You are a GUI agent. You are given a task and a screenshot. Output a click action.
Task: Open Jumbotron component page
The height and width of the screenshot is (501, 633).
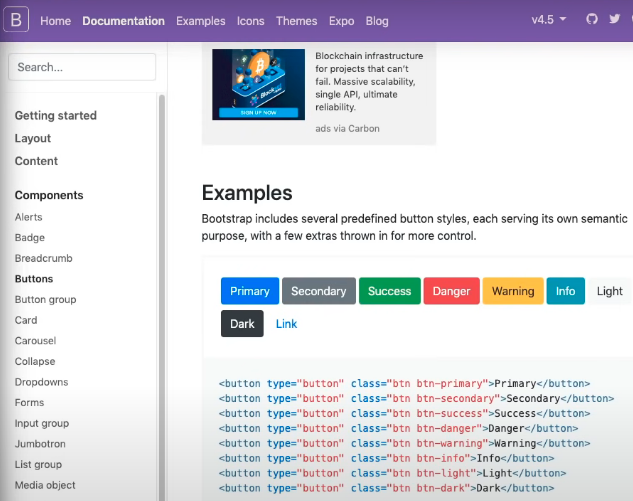click(x=40, y=444)
